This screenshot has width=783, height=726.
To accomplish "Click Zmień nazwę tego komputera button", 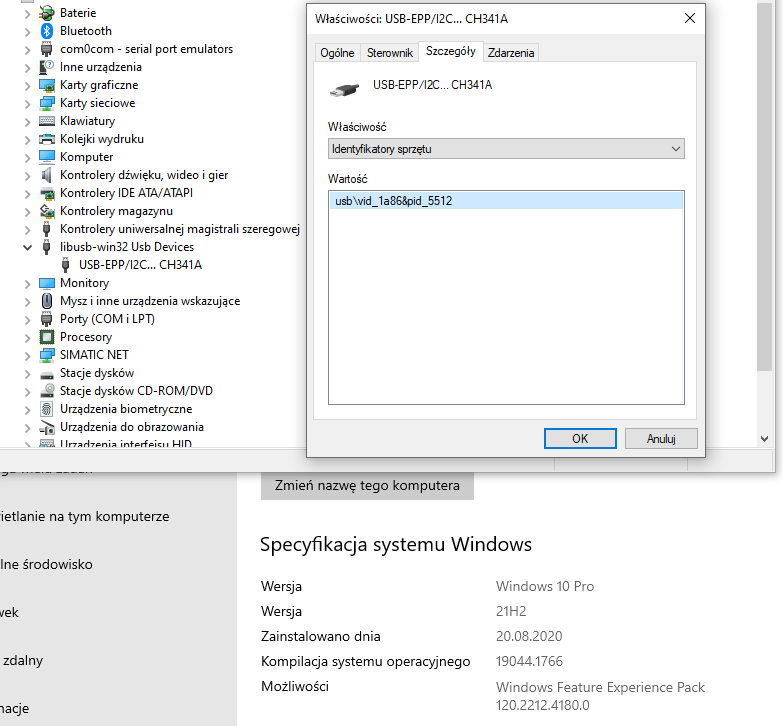I will click(367, 486).
